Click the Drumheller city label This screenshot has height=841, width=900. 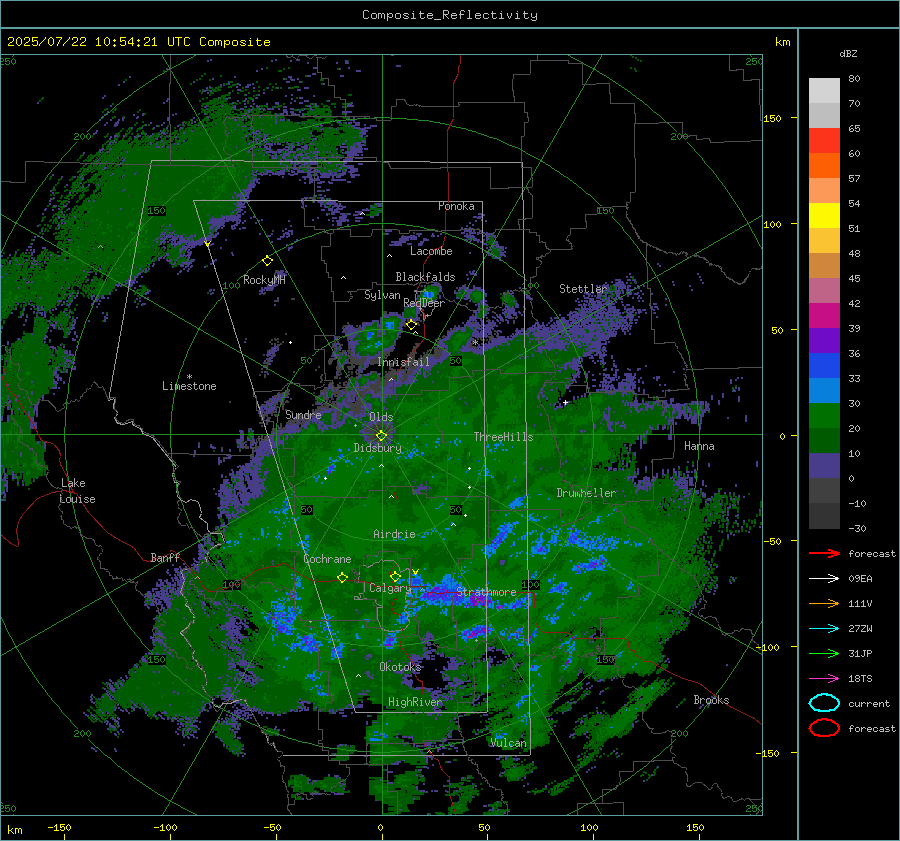[586, 493]
